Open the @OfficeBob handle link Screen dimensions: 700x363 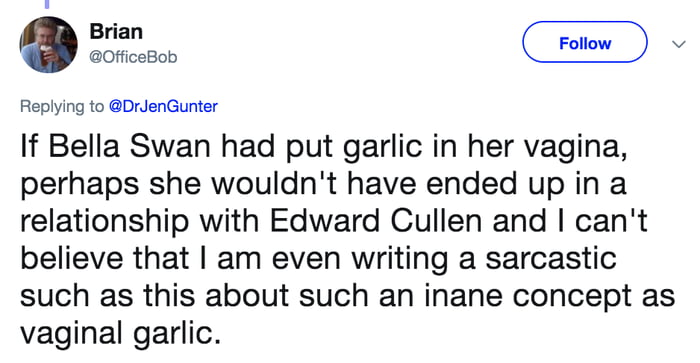[133, 57]
